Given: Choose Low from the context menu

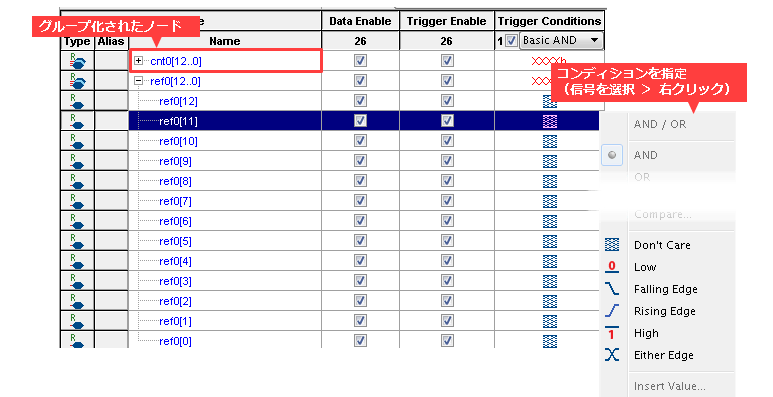Looking at the screenshot, I should tap(645, 267).
